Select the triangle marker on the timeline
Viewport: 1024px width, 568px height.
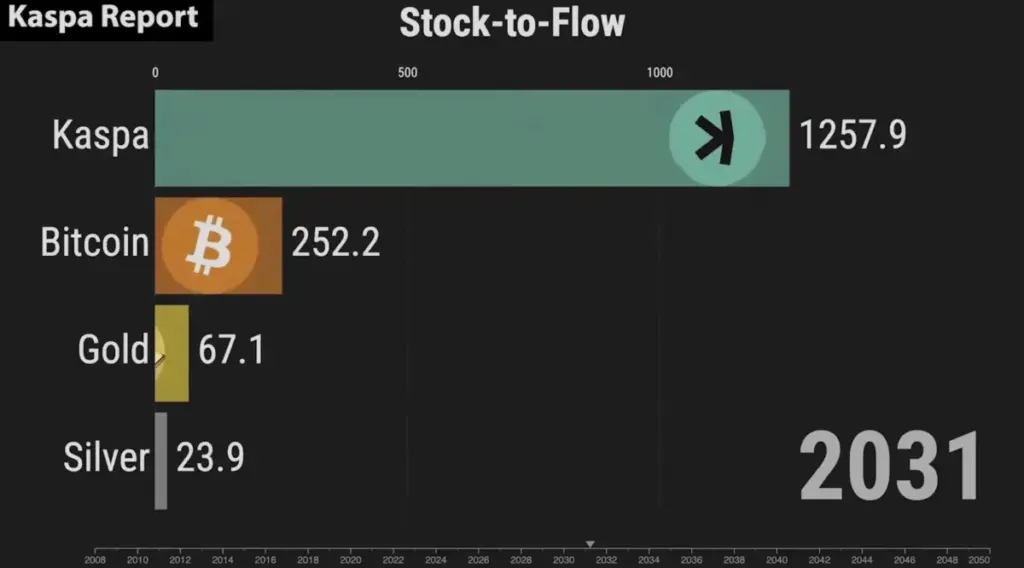(x=590, y=544)
